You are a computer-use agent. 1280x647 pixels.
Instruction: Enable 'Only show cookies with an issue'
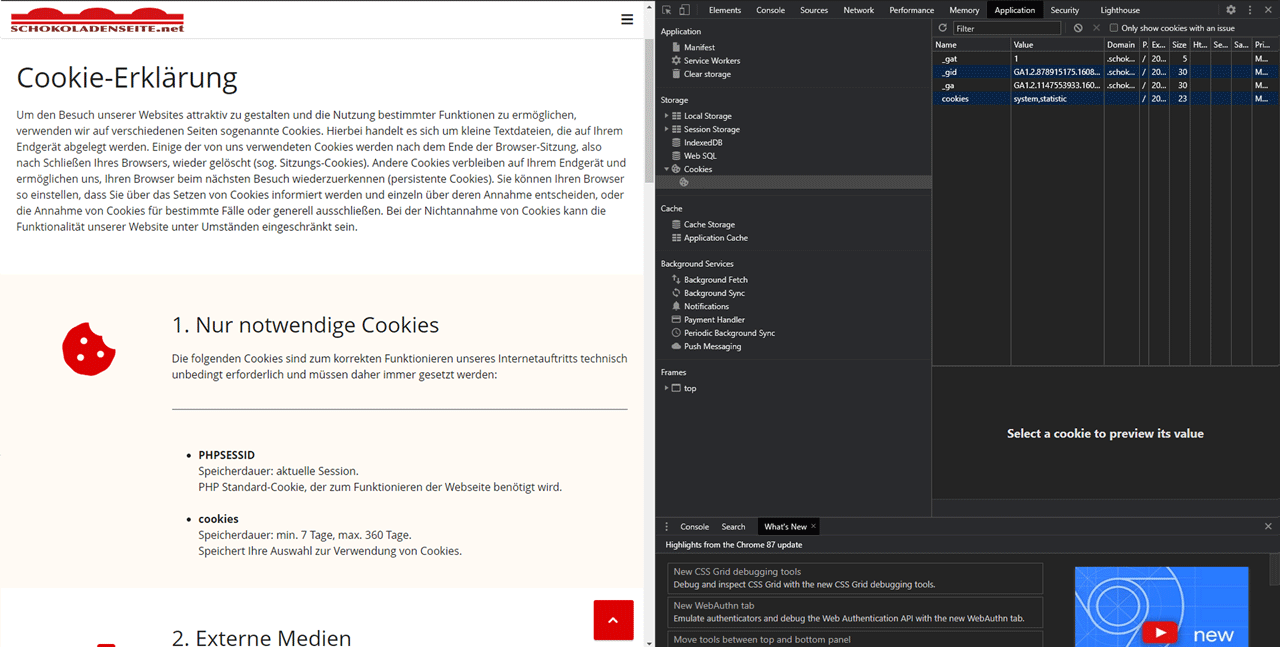tap(1113, 27)
